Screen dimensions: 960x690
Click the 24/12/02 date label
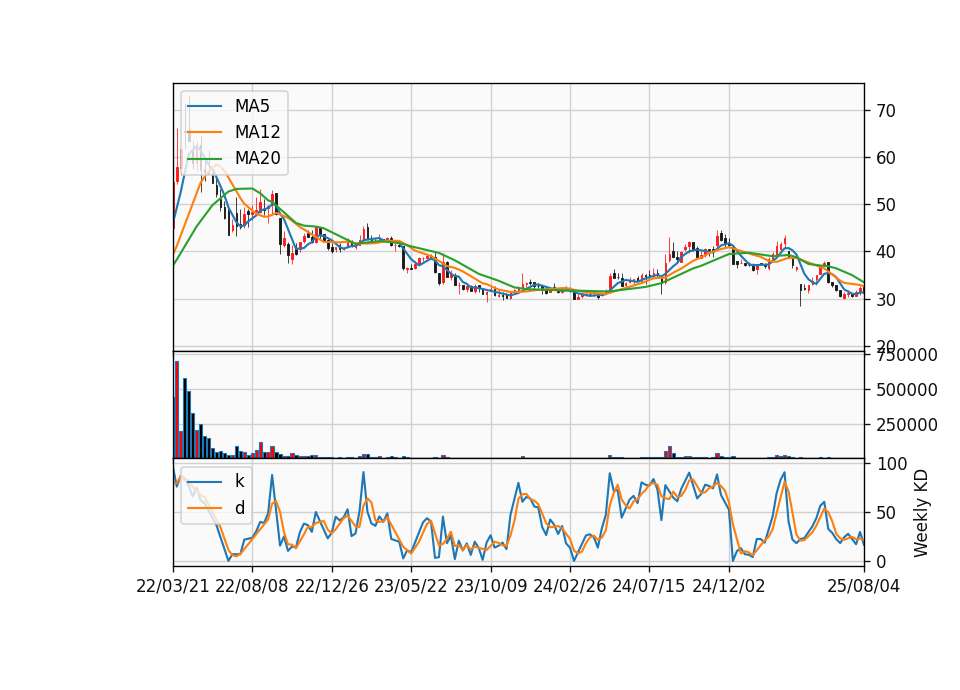click(729, 586)
